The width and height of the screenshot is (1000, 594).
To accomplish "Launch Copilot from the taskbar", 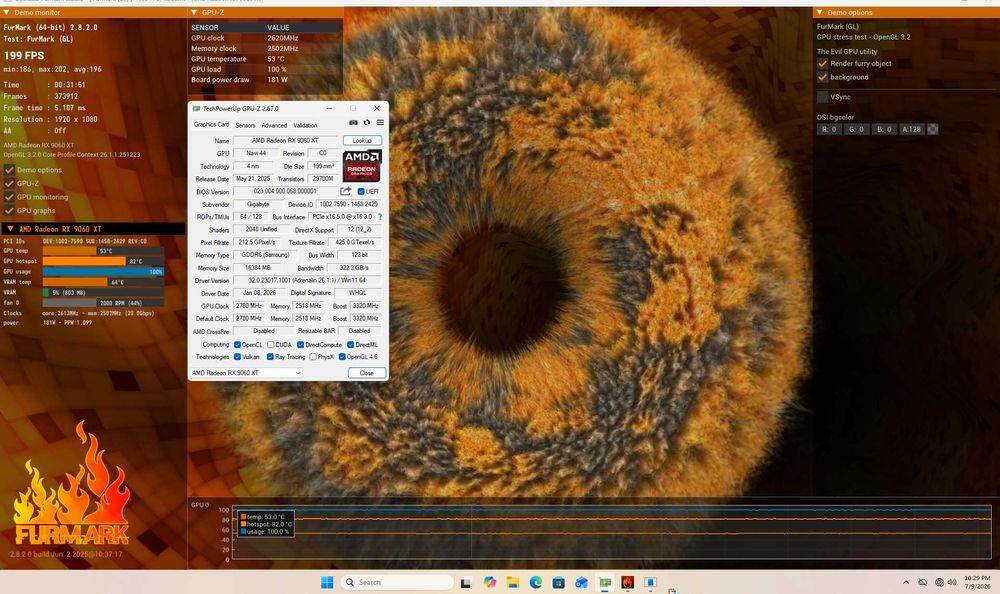I will coord(490,582).
